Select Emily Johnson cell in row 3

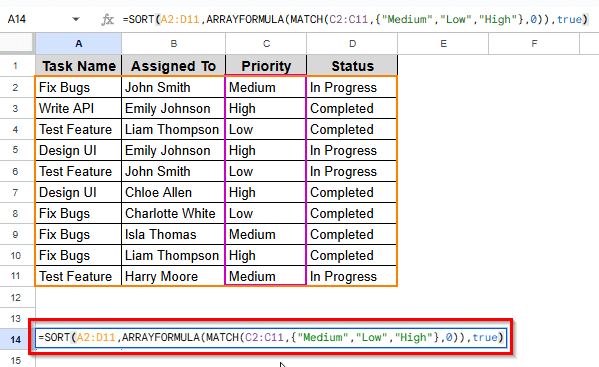[x=173, y=108]
